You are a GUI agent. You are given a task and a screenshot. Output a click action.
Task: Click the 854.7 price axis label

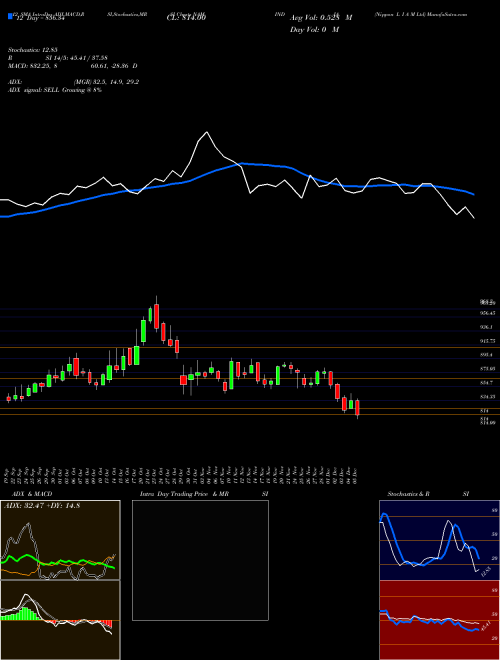[486, 383]
